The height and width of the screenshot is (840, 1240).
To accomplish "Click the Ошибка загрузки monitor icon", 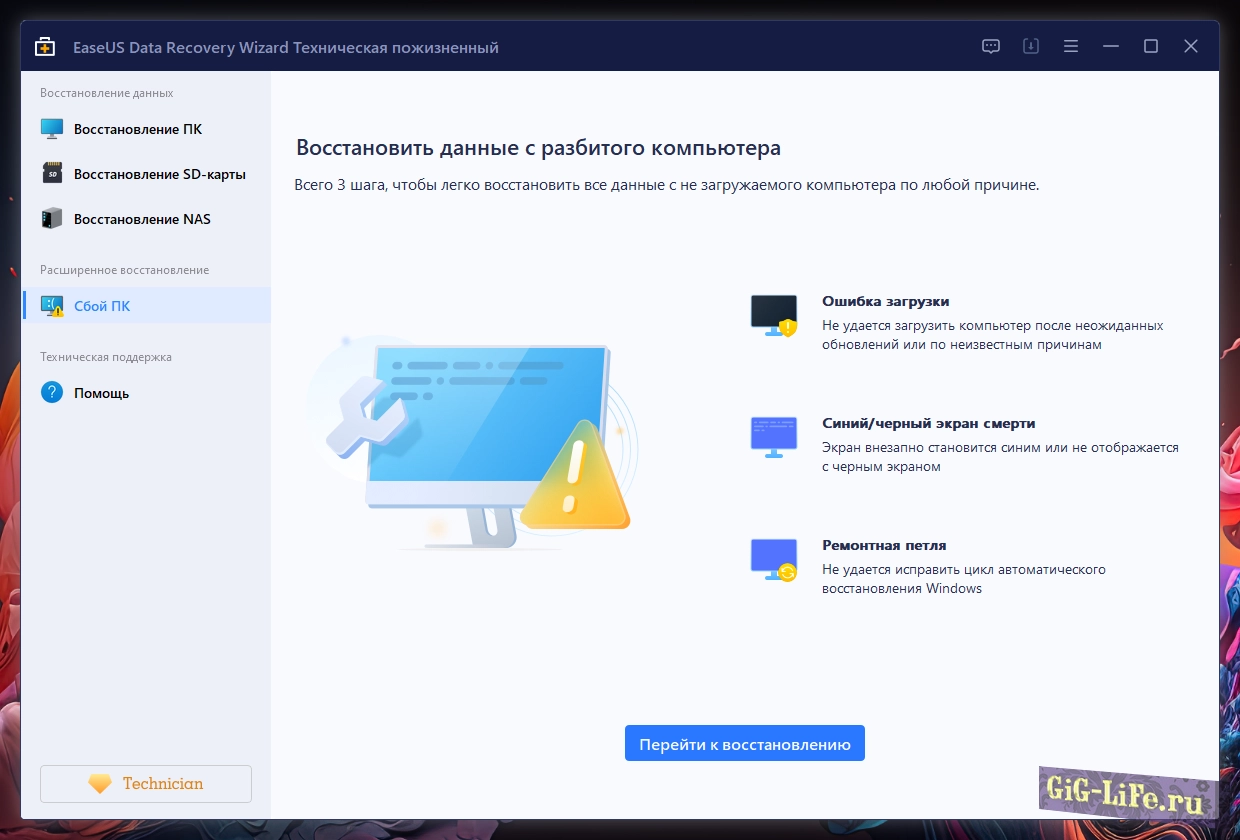I will tap(774, 315).
